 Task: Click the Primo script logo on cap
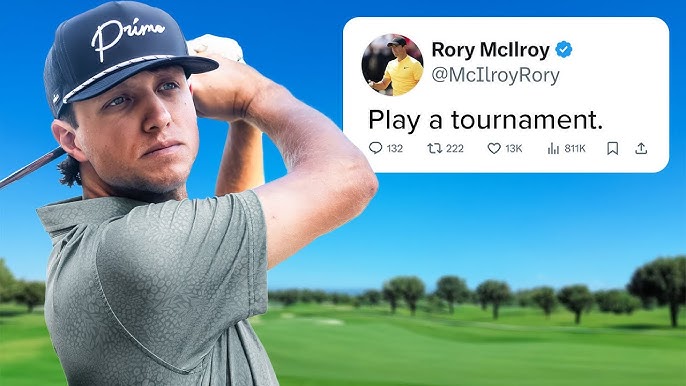click(127, 37)
